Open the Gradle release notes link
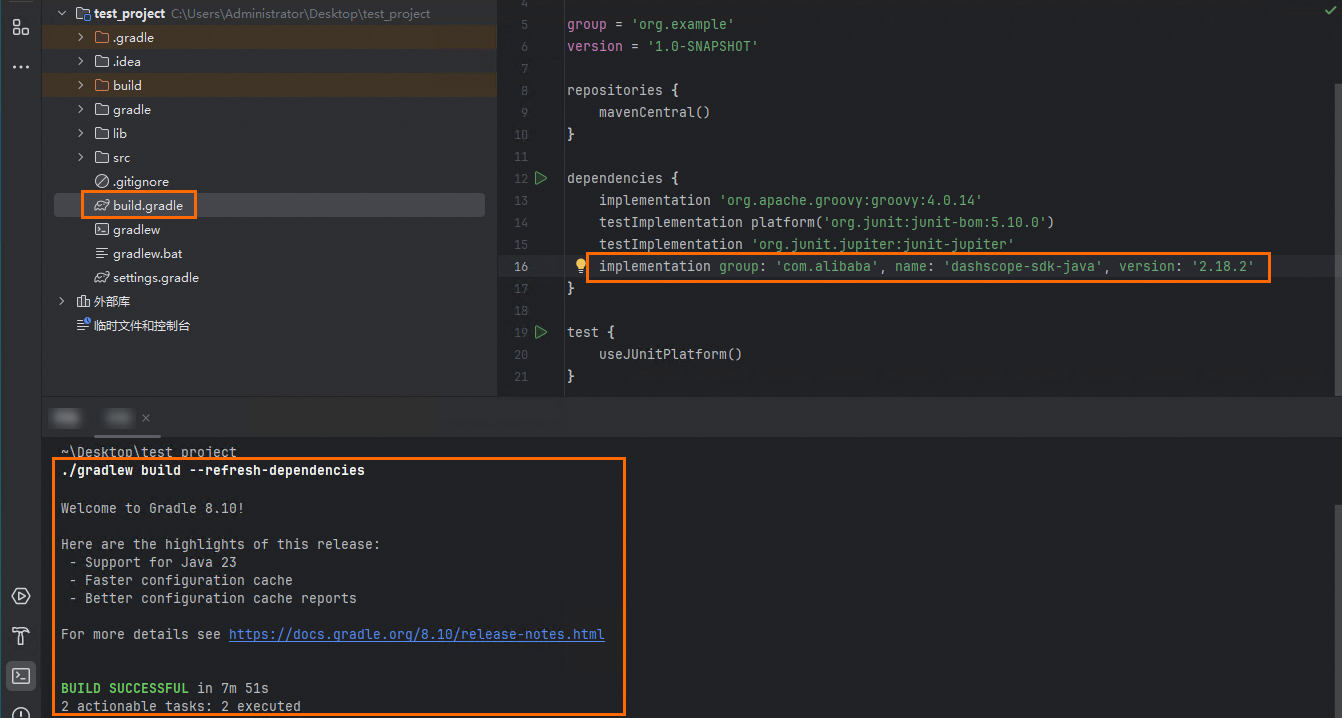 416,634
